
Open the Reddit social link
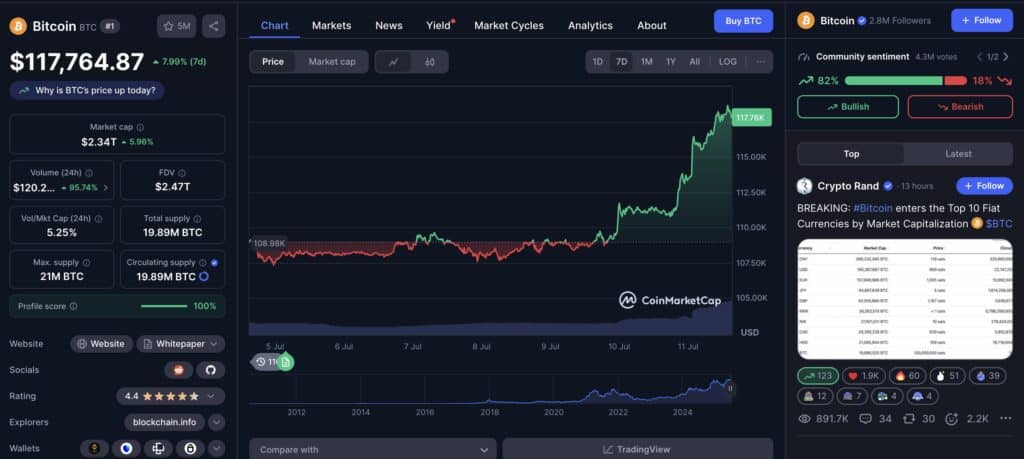click(x=179, y=370)
